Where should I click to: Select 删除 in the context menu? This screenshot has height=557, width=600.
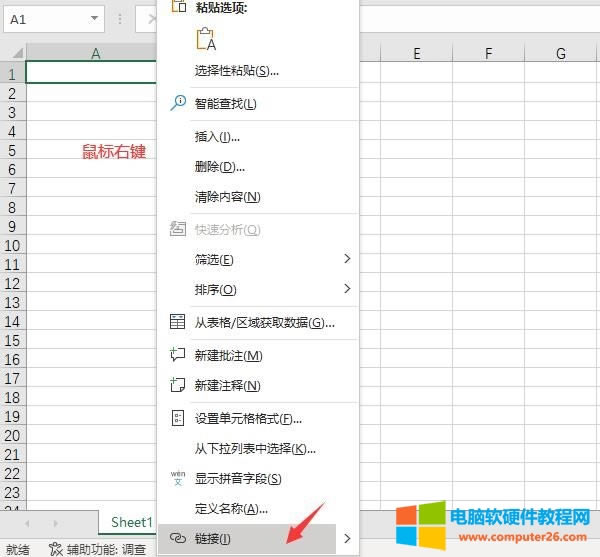[219, 166]
